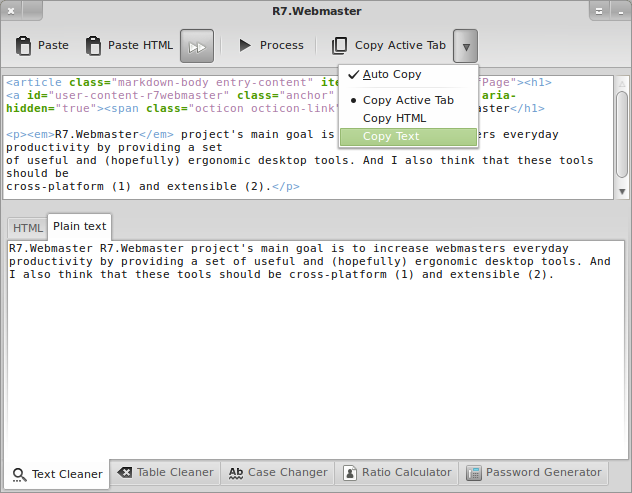This screenshot has width=632, height=493.
Task: Click inside the HTML source editor
Action: pyautogui.click(x=308, y=137)
